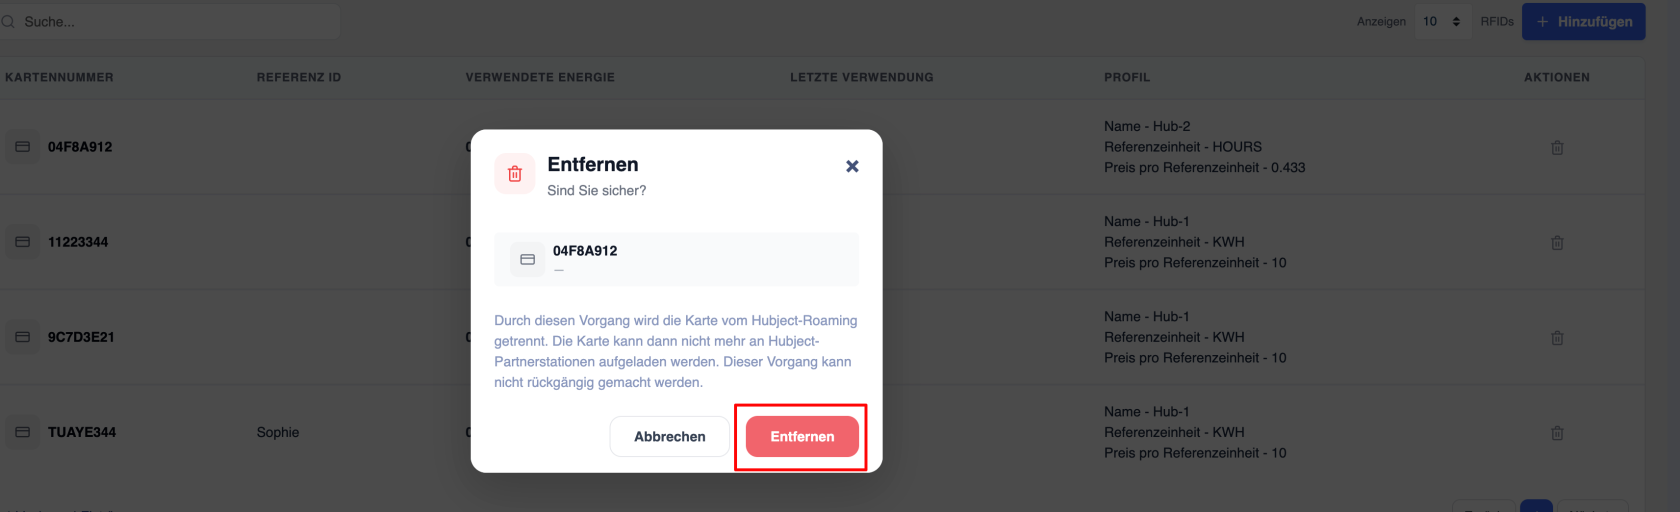Delete card 04F8A912 via row trash icon
The width and height of the screenshot is (1680, 512).
(1557, 148)
